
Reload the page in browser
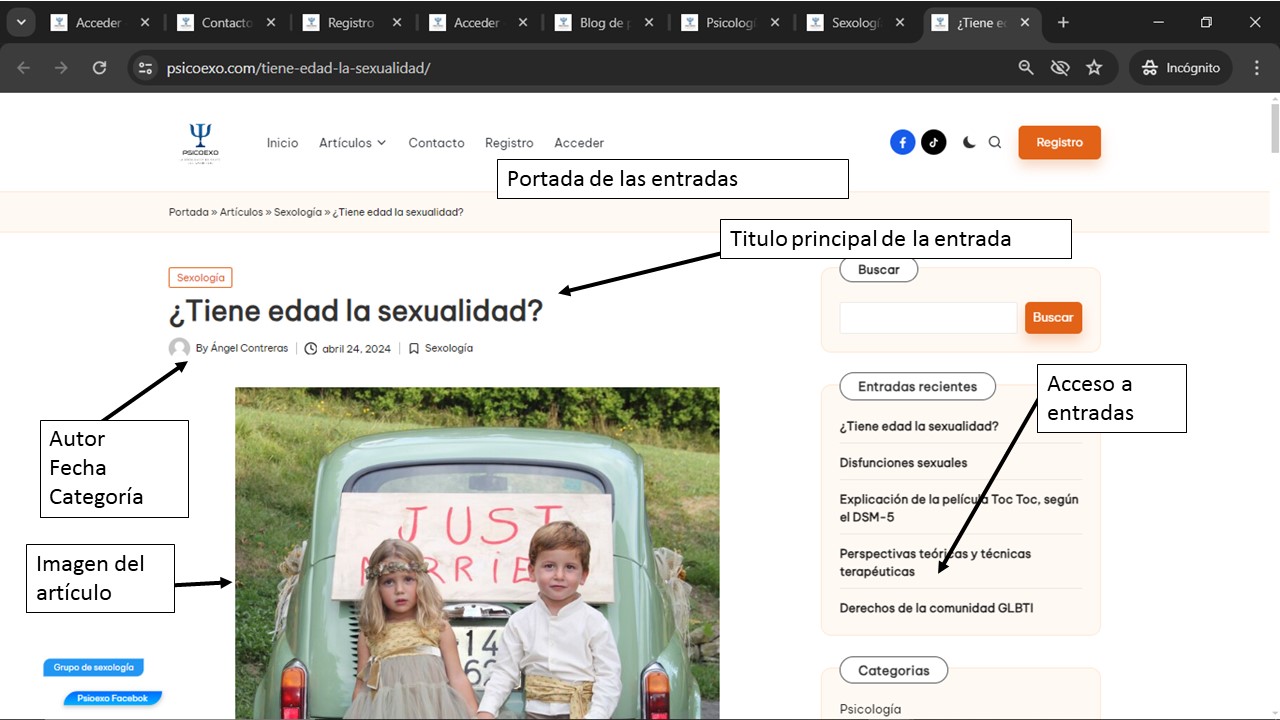(99, 68)
